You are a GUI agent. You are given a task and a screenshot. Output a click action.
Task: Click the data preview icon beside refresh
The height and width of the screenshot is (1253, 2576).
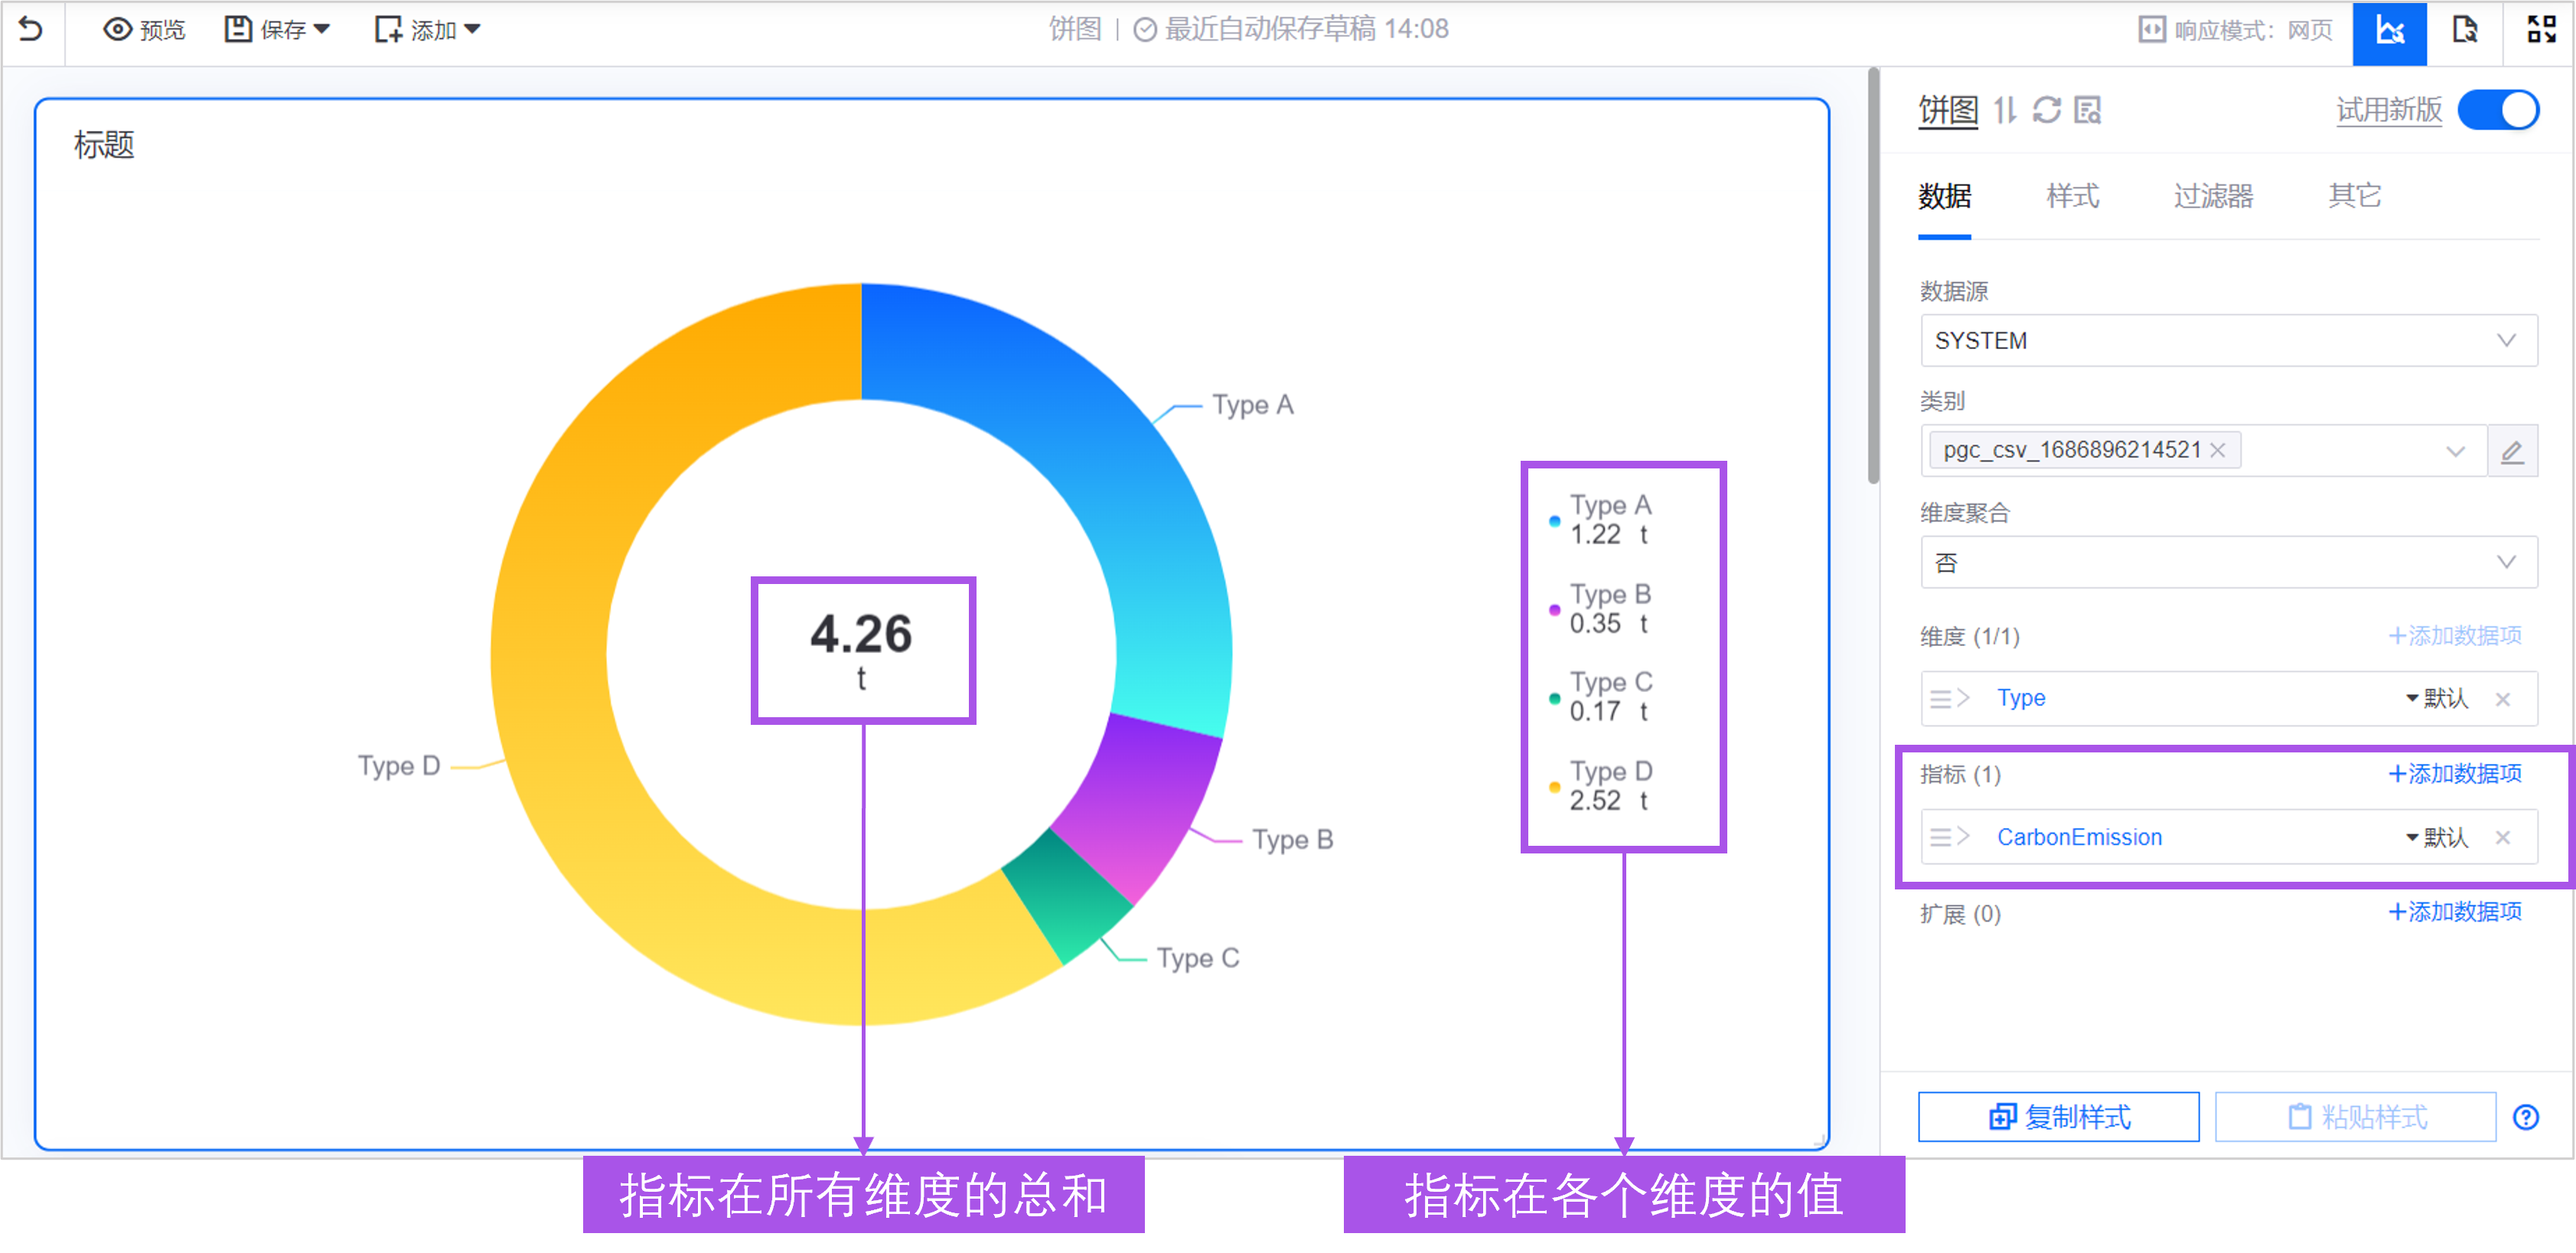[x=2087, y=109]
